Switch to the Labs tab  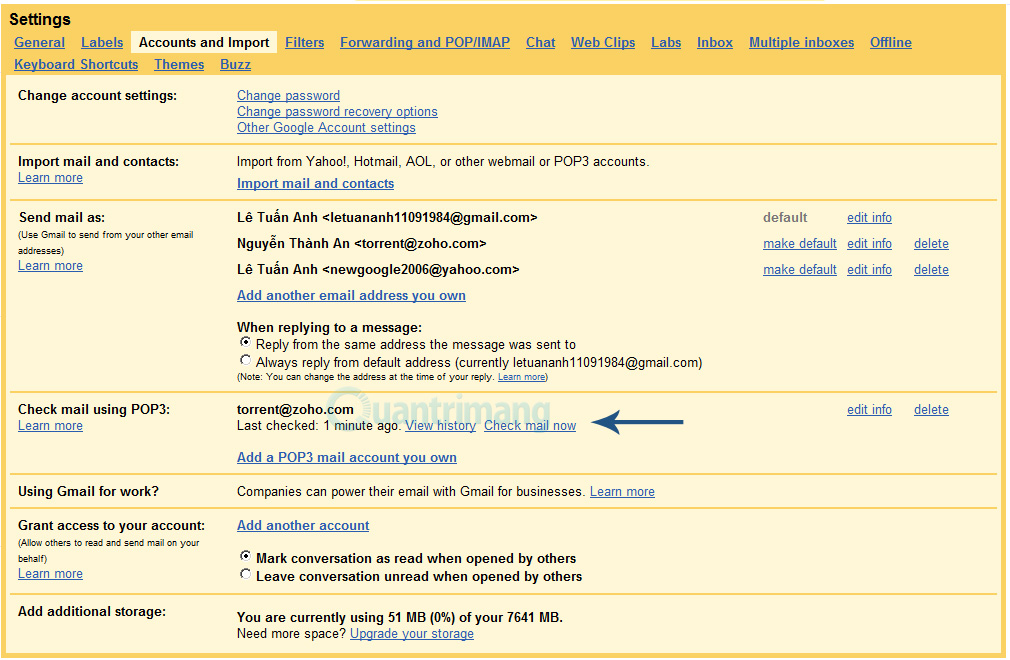pos(666,42)
